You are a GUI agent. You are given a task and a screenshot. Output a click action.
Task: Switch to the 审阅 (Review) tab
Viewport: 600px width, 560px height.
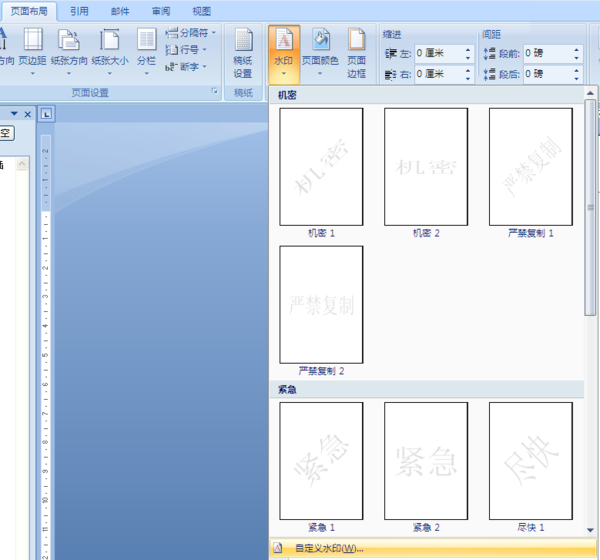160,11
